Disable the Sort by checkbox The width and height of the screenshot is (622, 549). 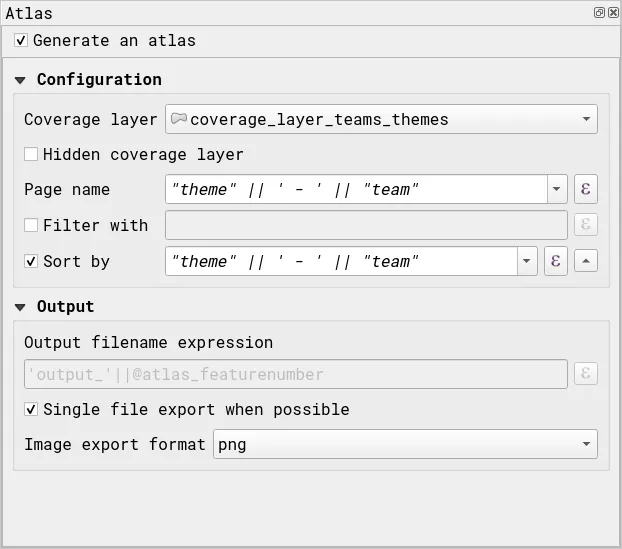coord(31,261)
